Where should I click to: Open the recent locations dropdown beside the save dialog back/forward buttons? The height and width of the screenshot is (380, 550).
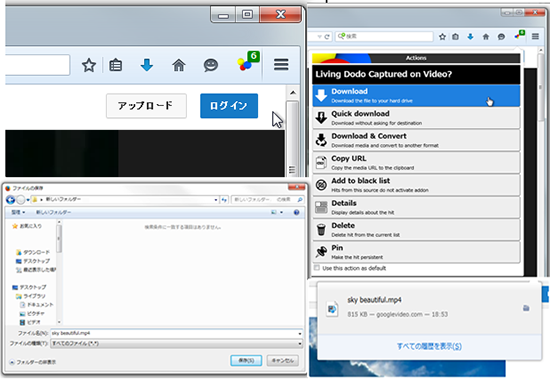point(28,200)
